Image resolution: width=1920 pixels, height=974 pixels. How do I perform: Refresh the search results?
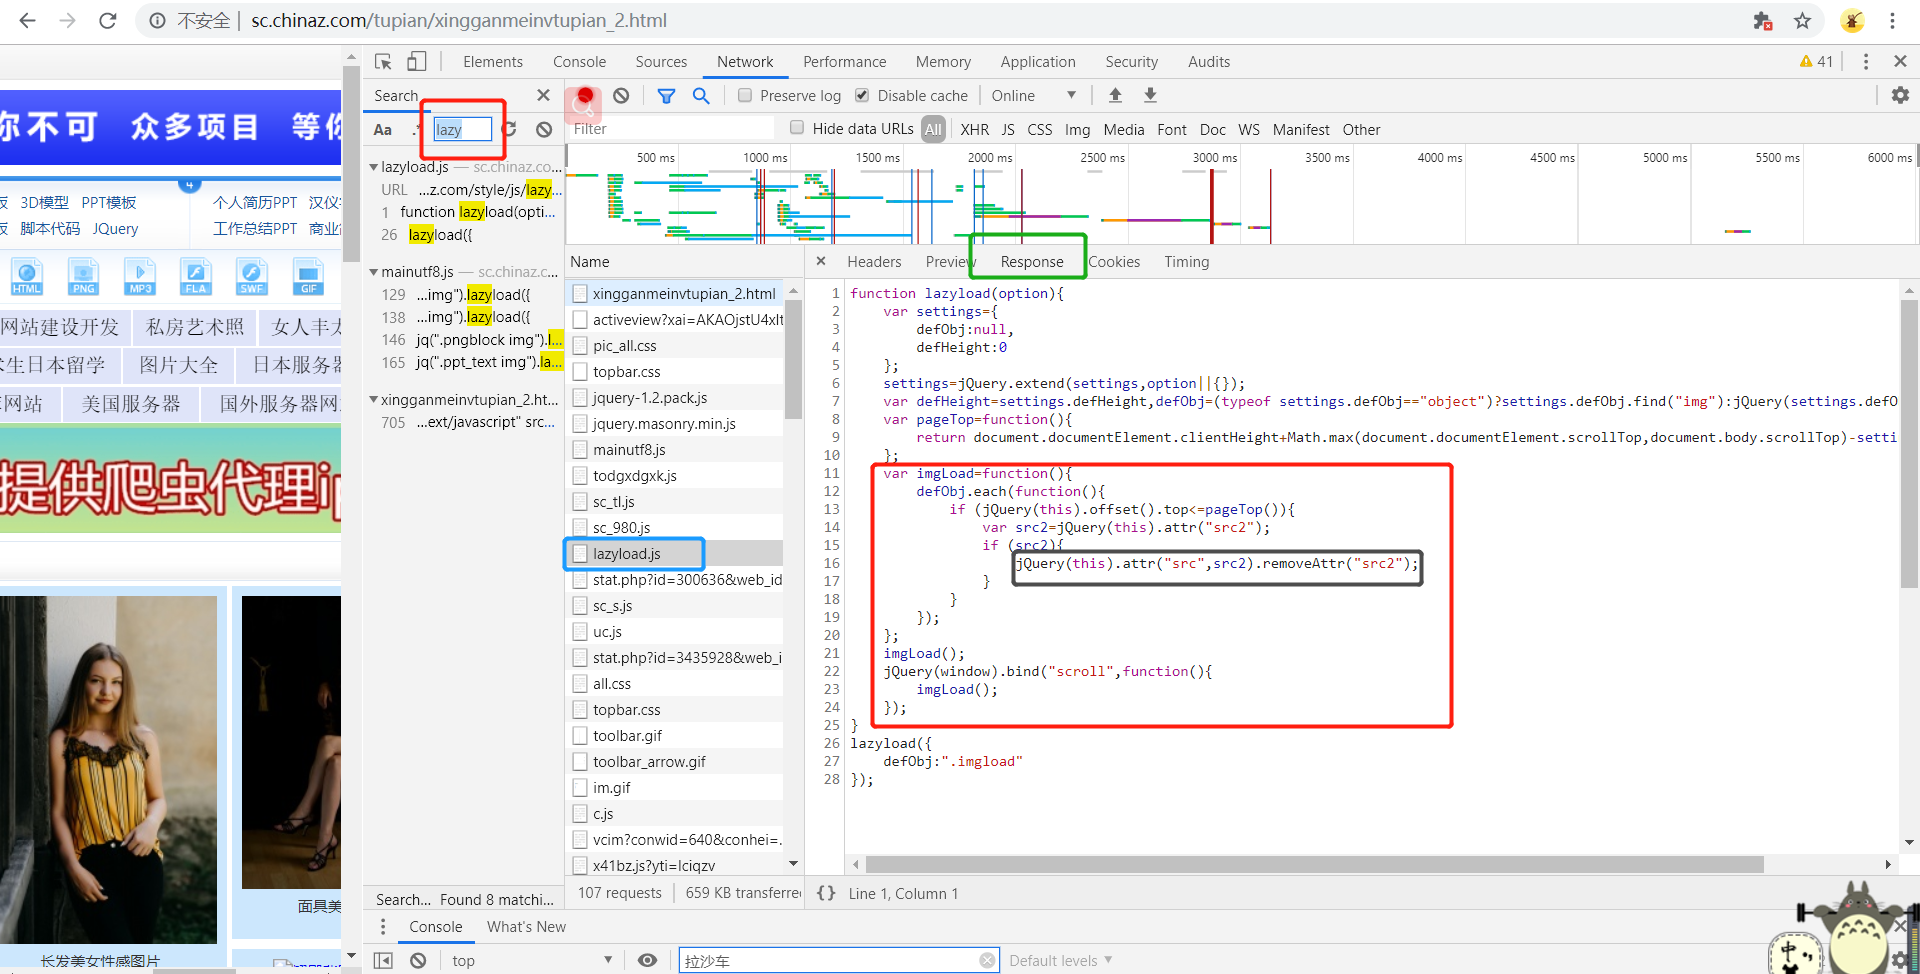(509, 129)
